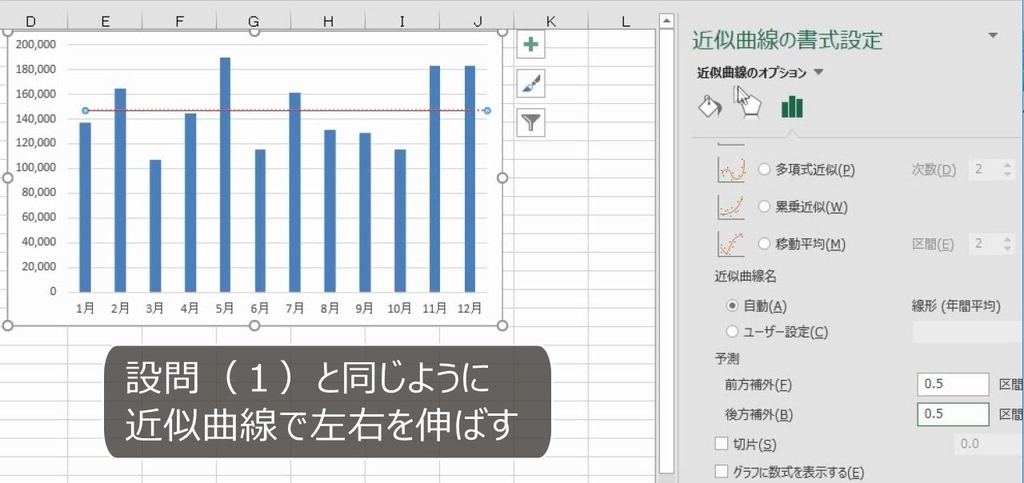The height and width of the screenshot is (483, 1024).
Task: Select 累乗近似 radio button
Action: pyautogui.click(x=764, y=207)
